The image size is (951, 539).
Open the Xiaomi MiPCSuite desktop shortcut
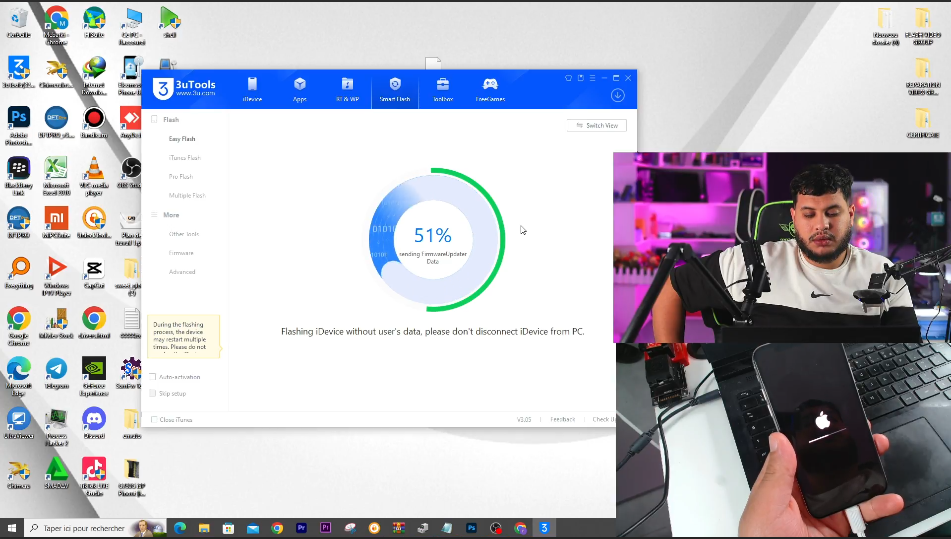coord(56,222)
